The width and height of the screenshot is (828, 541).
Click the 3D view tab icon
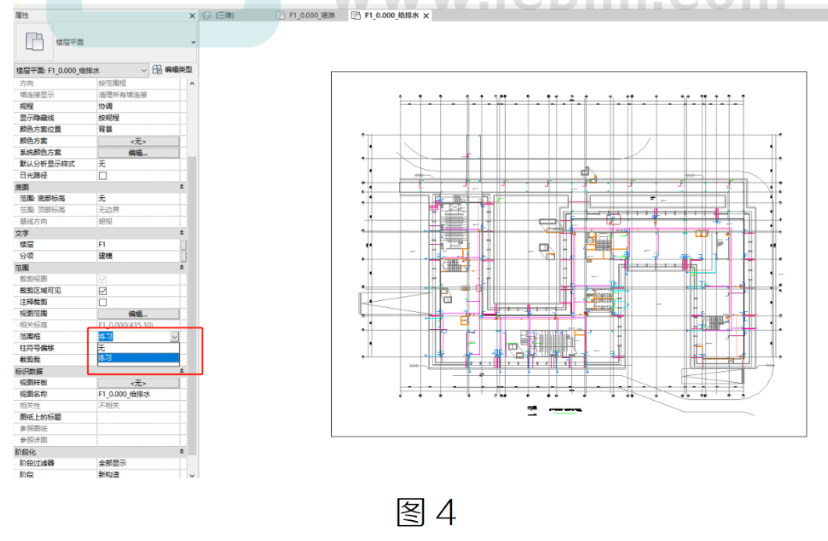[208, 16]
